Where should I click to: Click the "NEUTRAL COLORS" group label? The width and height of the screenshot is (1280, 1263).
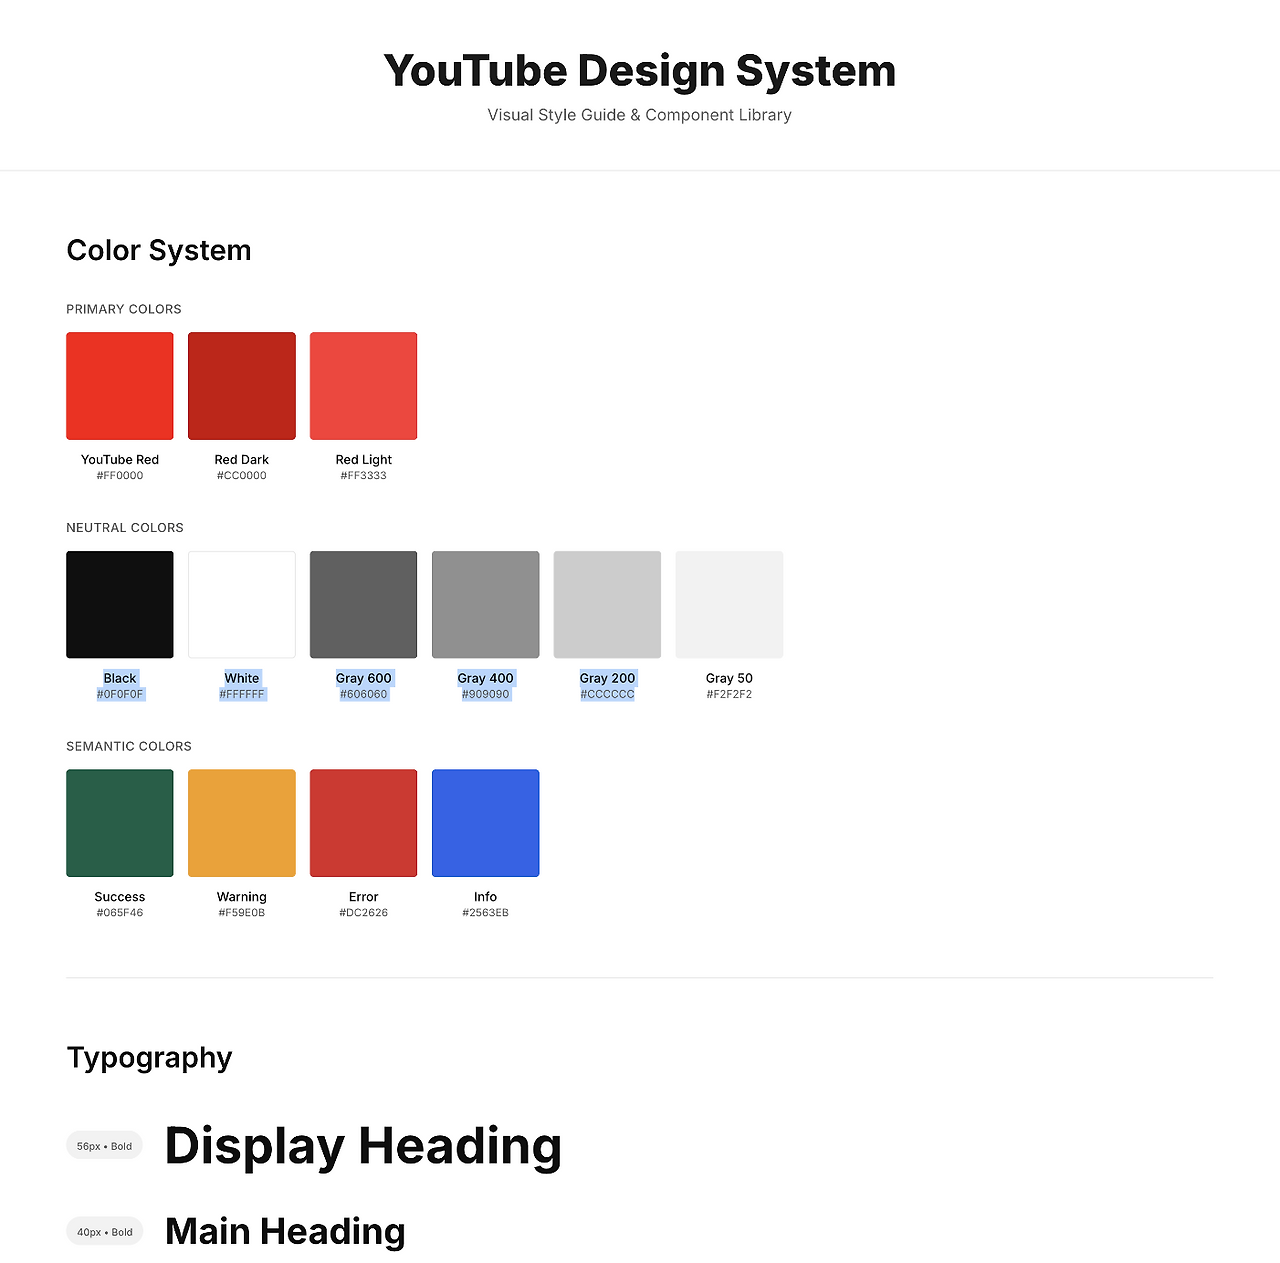[125, 528]
